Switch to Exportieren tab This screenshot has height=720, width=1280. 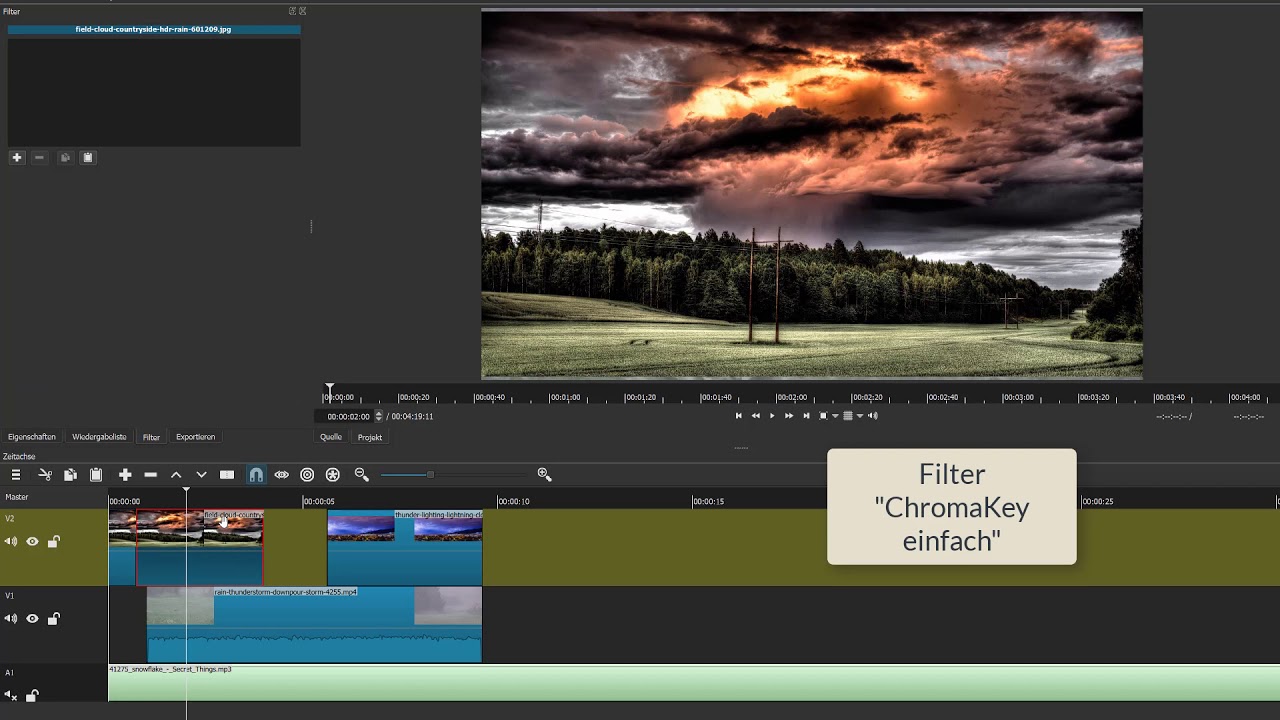(x=195, y=437)
